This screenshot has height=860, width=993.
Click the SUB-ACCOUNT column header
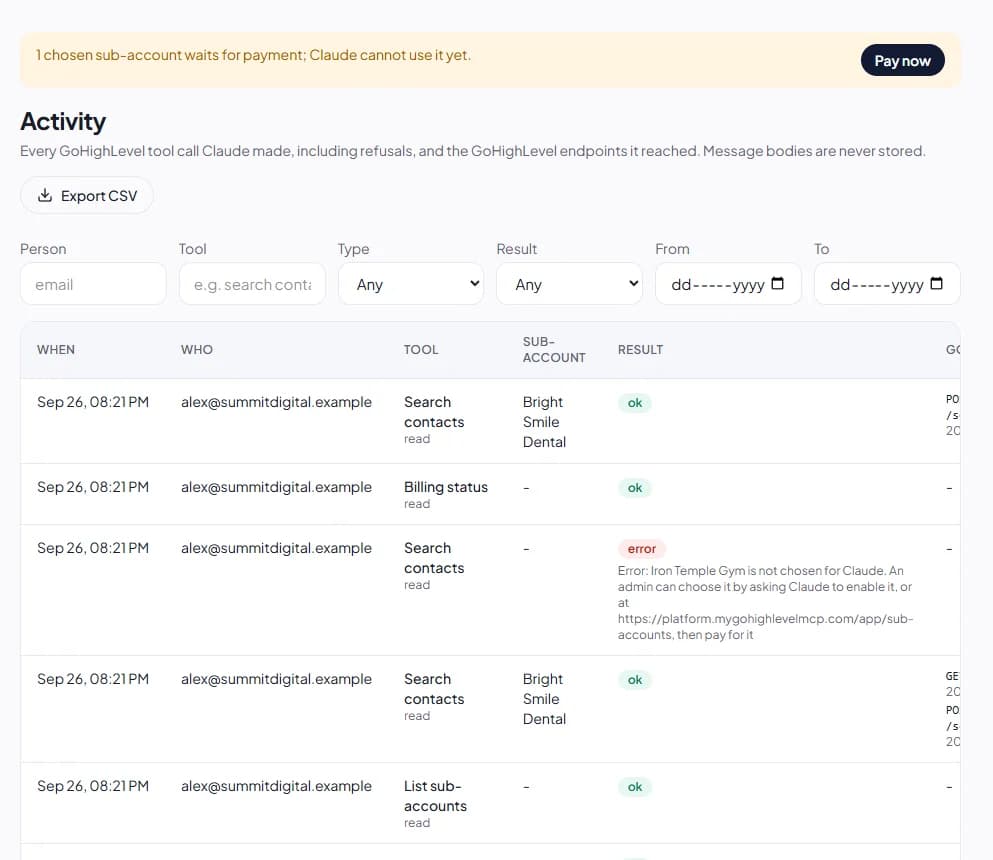[554, 350]
